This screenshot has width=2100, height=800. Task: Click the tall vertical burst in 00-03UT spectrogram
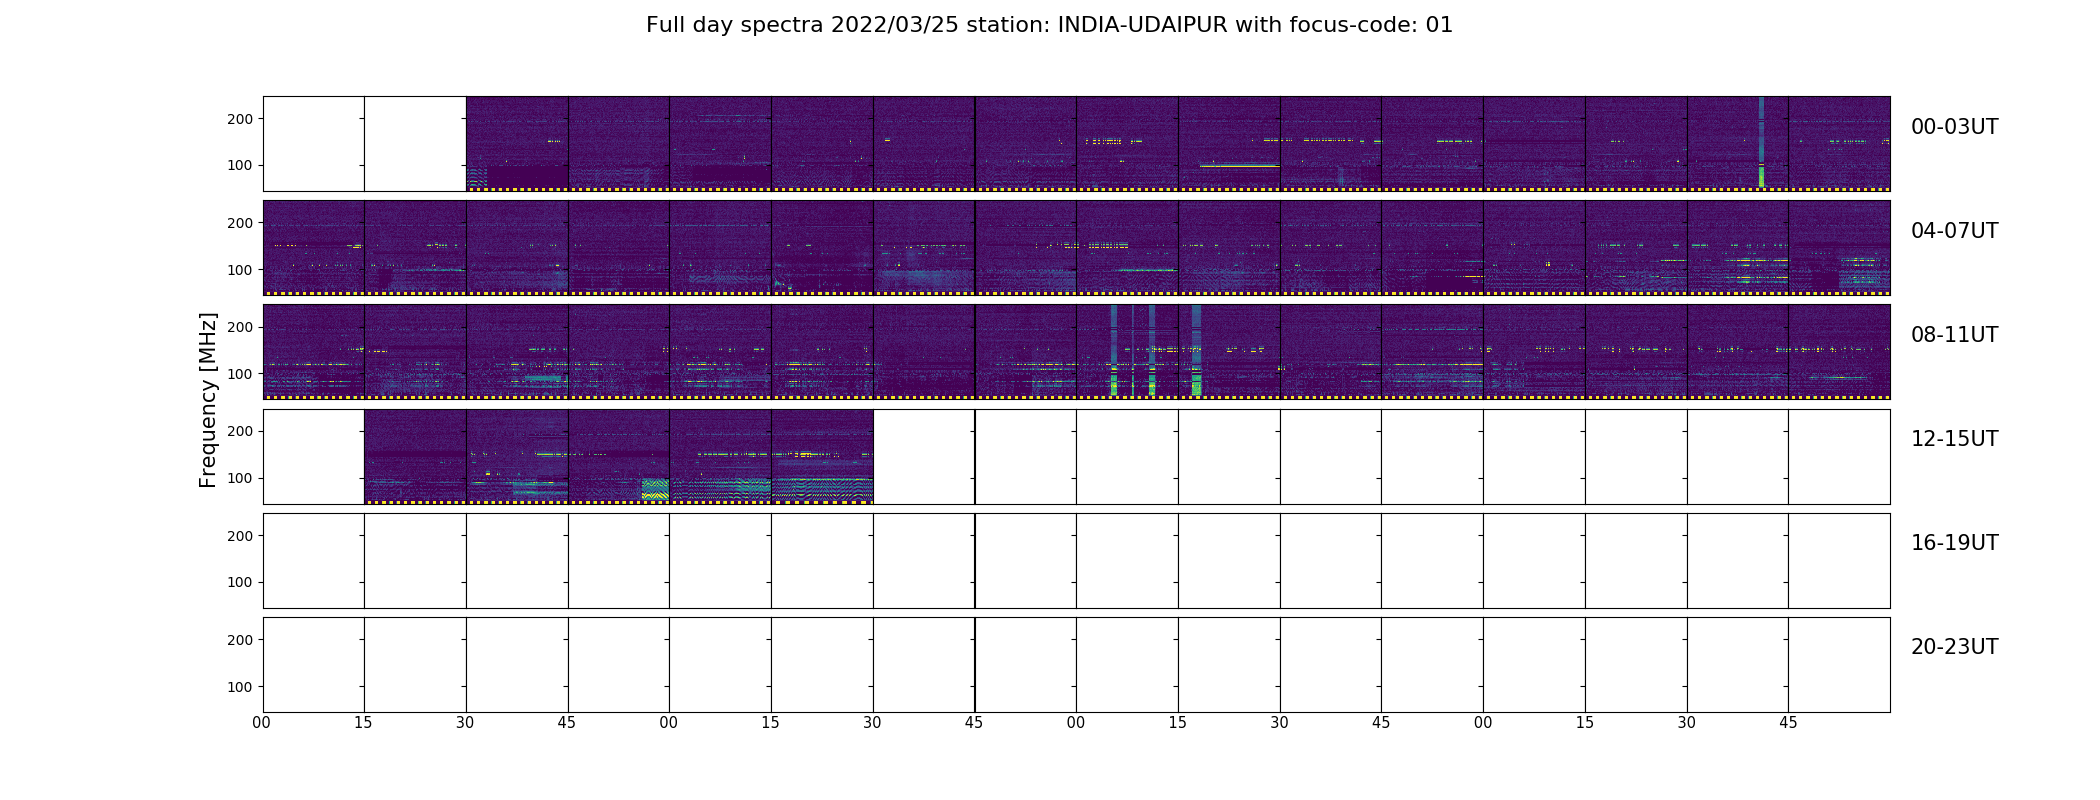(x=1761, y=142)
